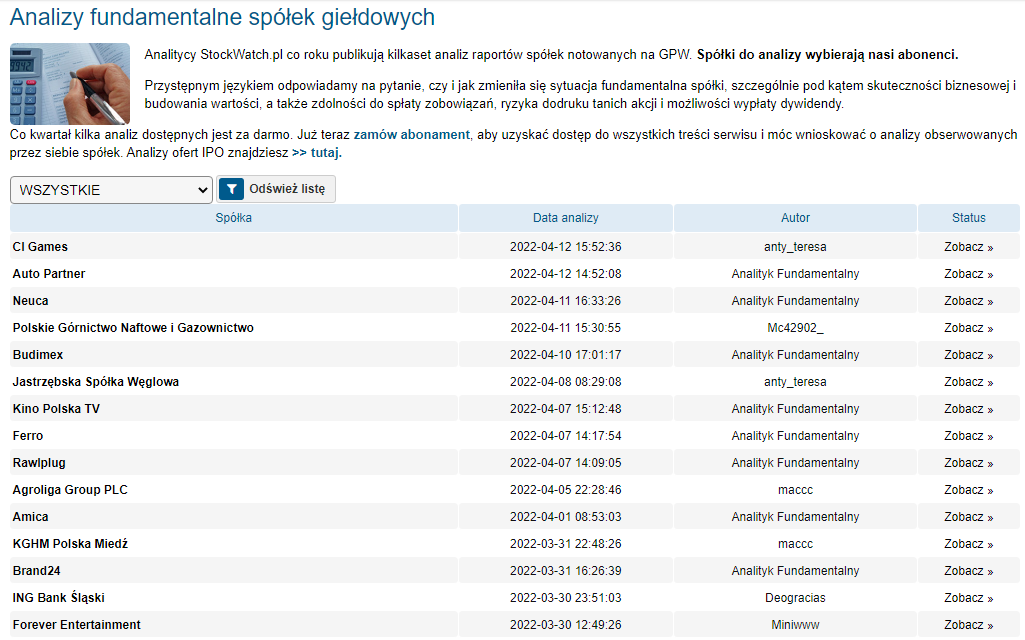Click the date 2022-04-05 22:28:46
This screenshot has height=640, width=1025.
565,490
